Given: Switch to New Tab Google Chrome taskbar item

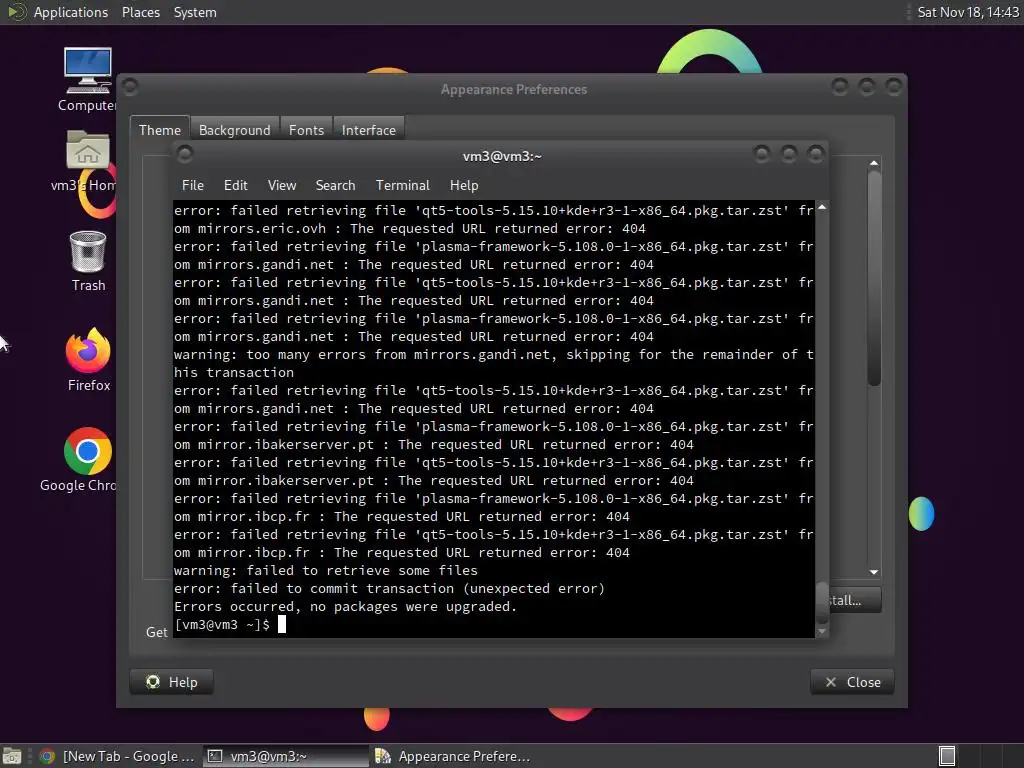Looking at the screenshot, I should point(118,756).
